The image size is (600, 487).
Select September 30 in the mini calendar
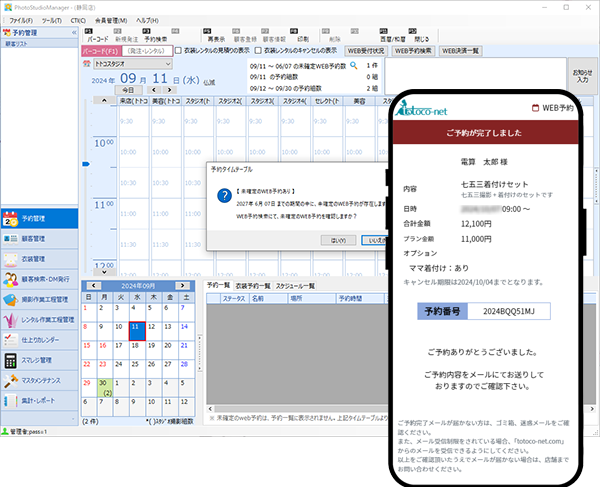(103, 383)
